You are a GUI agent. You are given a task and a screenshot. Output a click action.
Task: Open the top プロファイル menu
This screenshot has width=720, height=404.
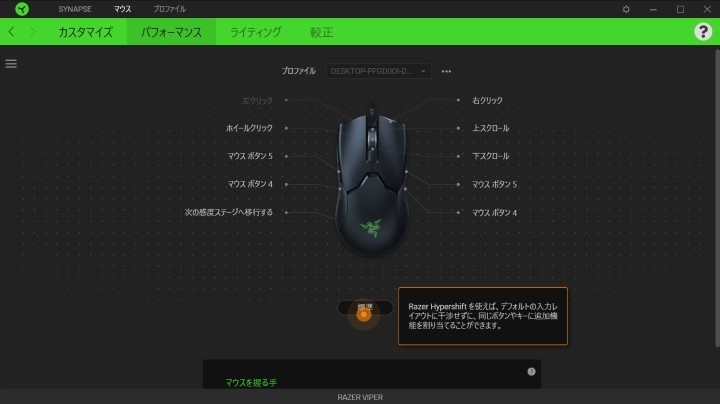coord(169,9)
